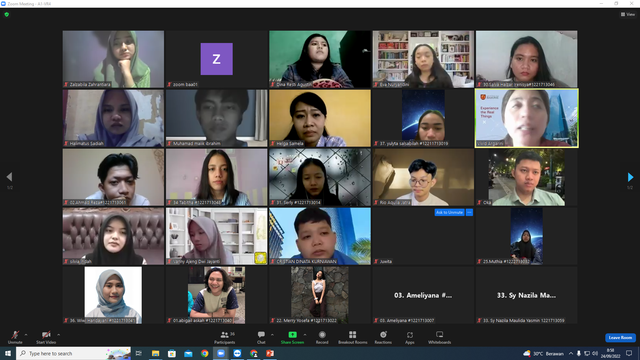Click the taskbar search box
Viewport: 640px width, 360px height.
click(73, 353)
